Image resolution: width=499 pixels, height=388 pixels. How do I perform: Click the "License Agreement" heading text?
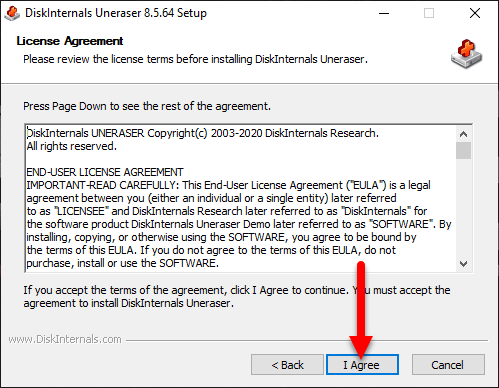pyautogui.click(x=70, y=41)
